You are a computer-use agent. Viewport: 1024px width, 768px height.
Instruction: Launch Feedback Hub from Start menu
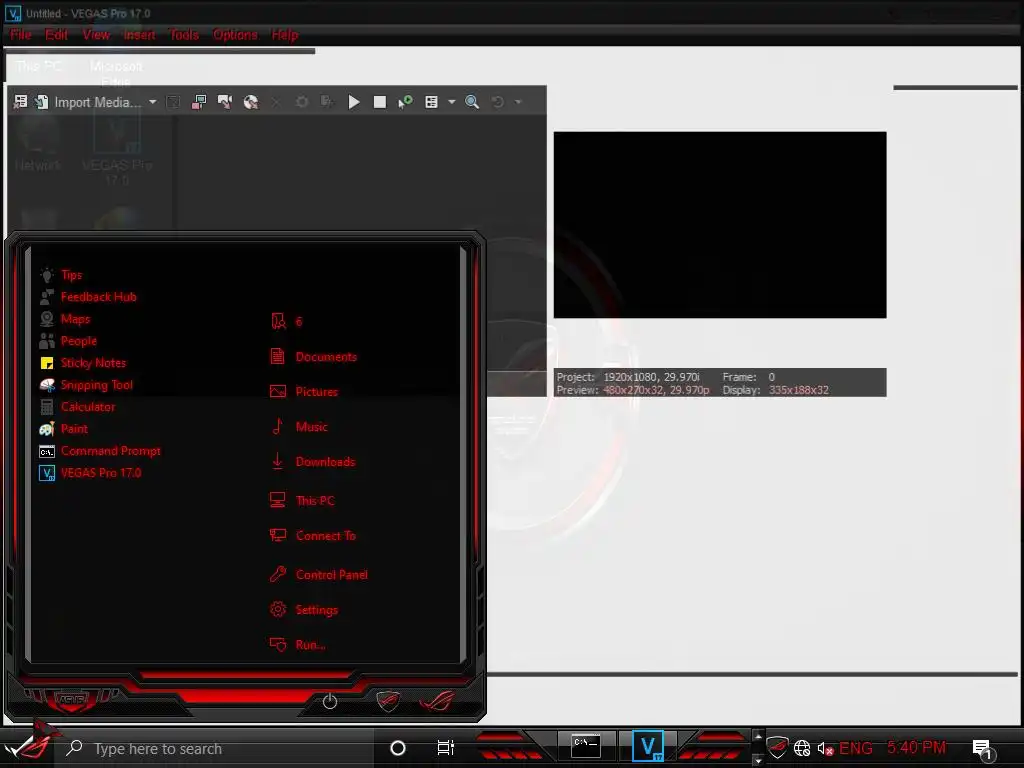(88, 297)
